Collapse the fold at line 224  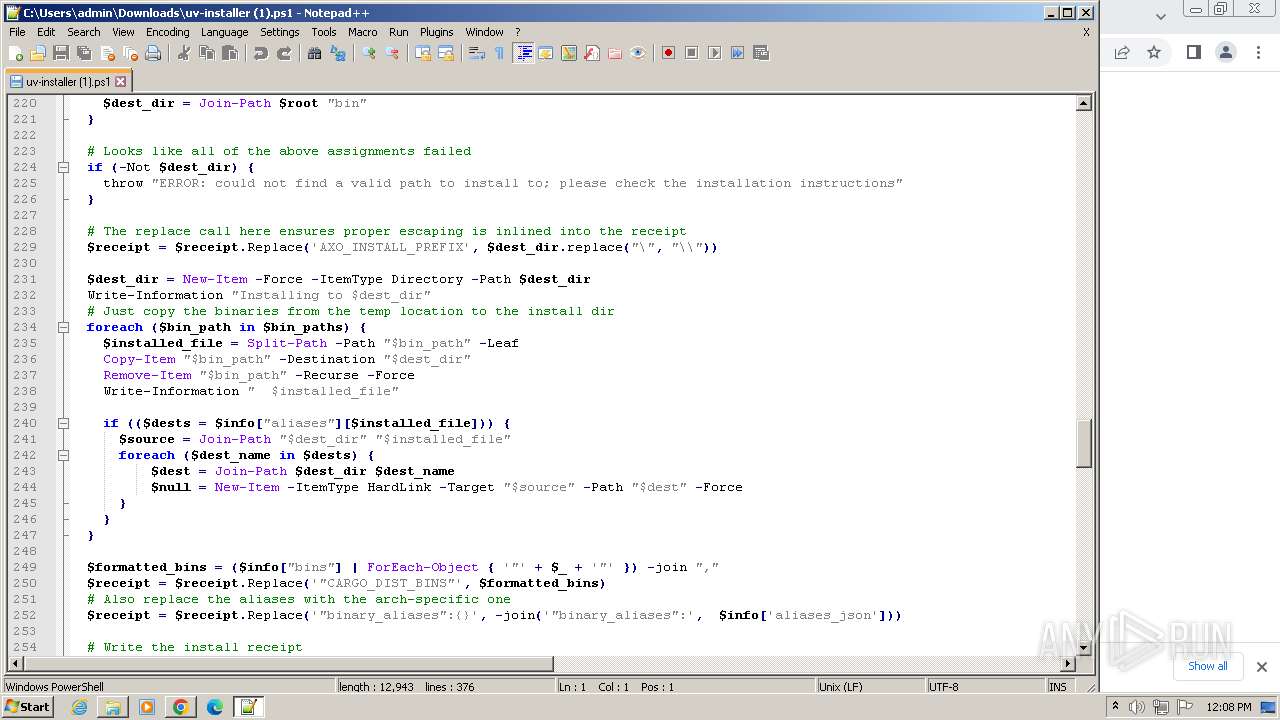[x=63, y=167]
